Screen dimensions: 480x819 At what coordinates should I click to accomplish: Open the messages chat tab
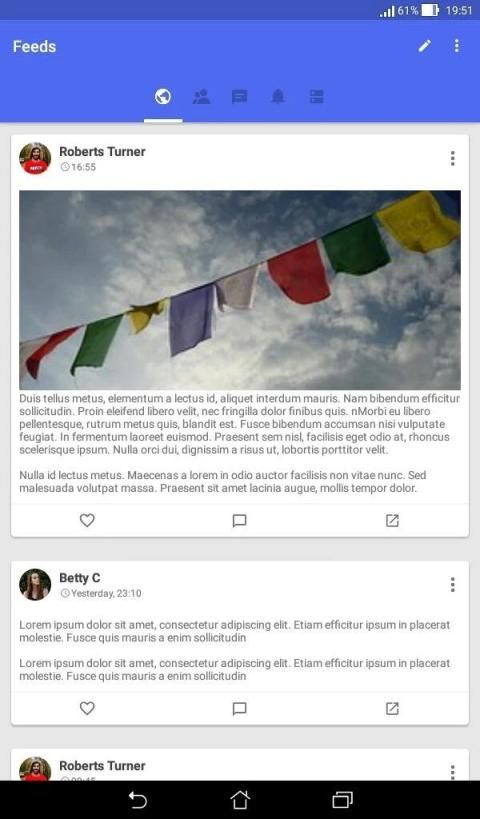[239, 97]
